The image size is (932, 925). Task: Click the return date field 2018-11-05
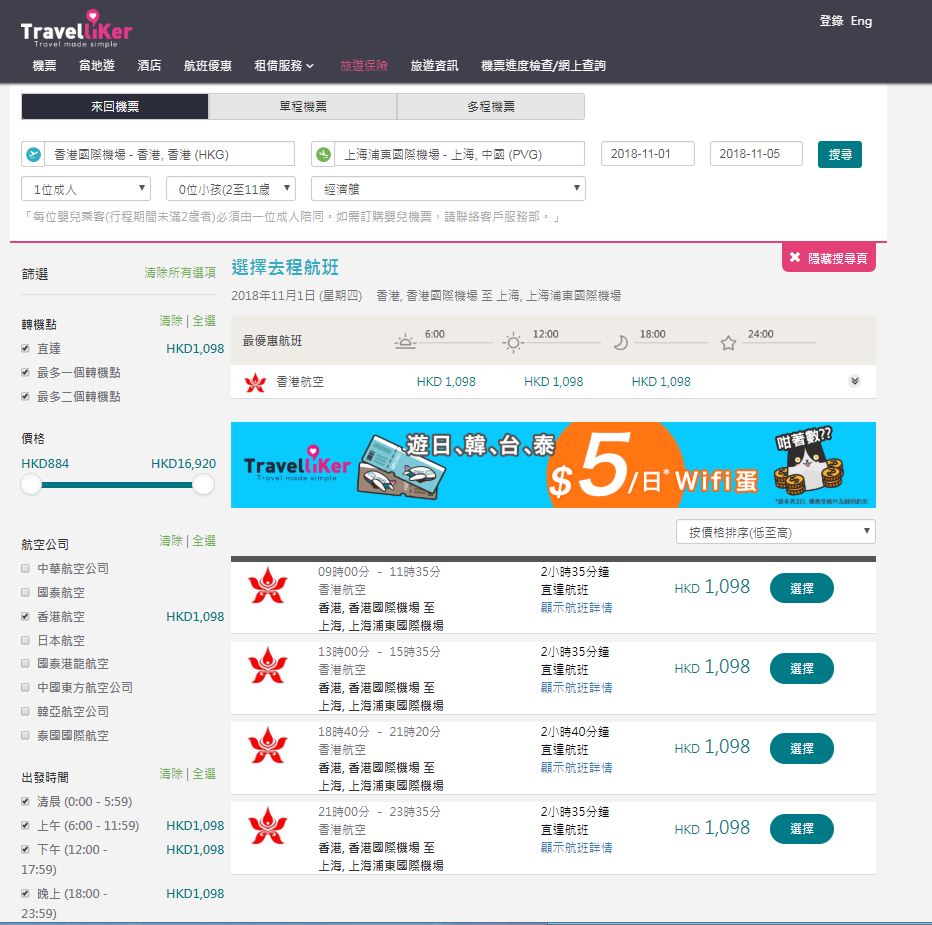pos(756,154)
